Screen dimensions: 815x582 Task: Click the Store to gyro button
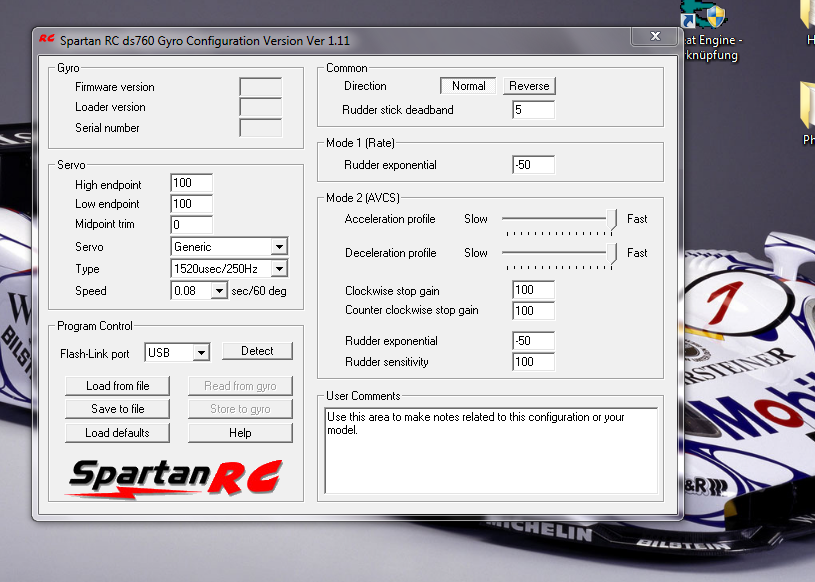240,409
